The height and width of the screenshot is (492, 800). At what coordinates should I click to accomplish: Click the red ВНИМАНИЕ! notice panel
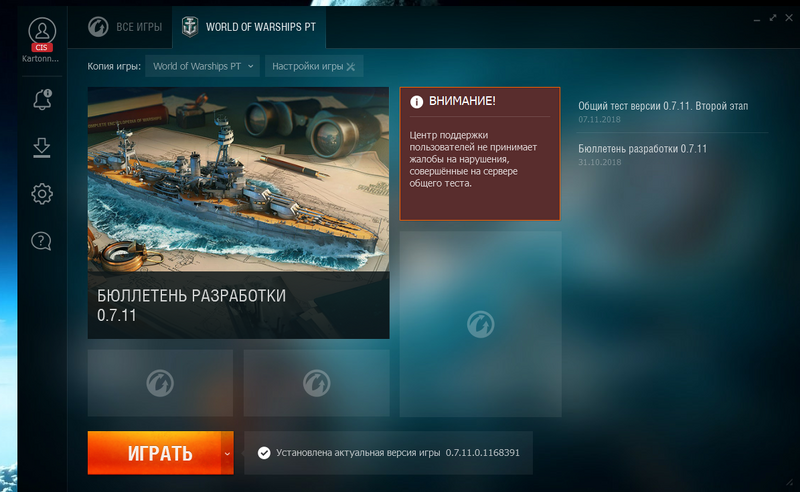pos(480,154)
